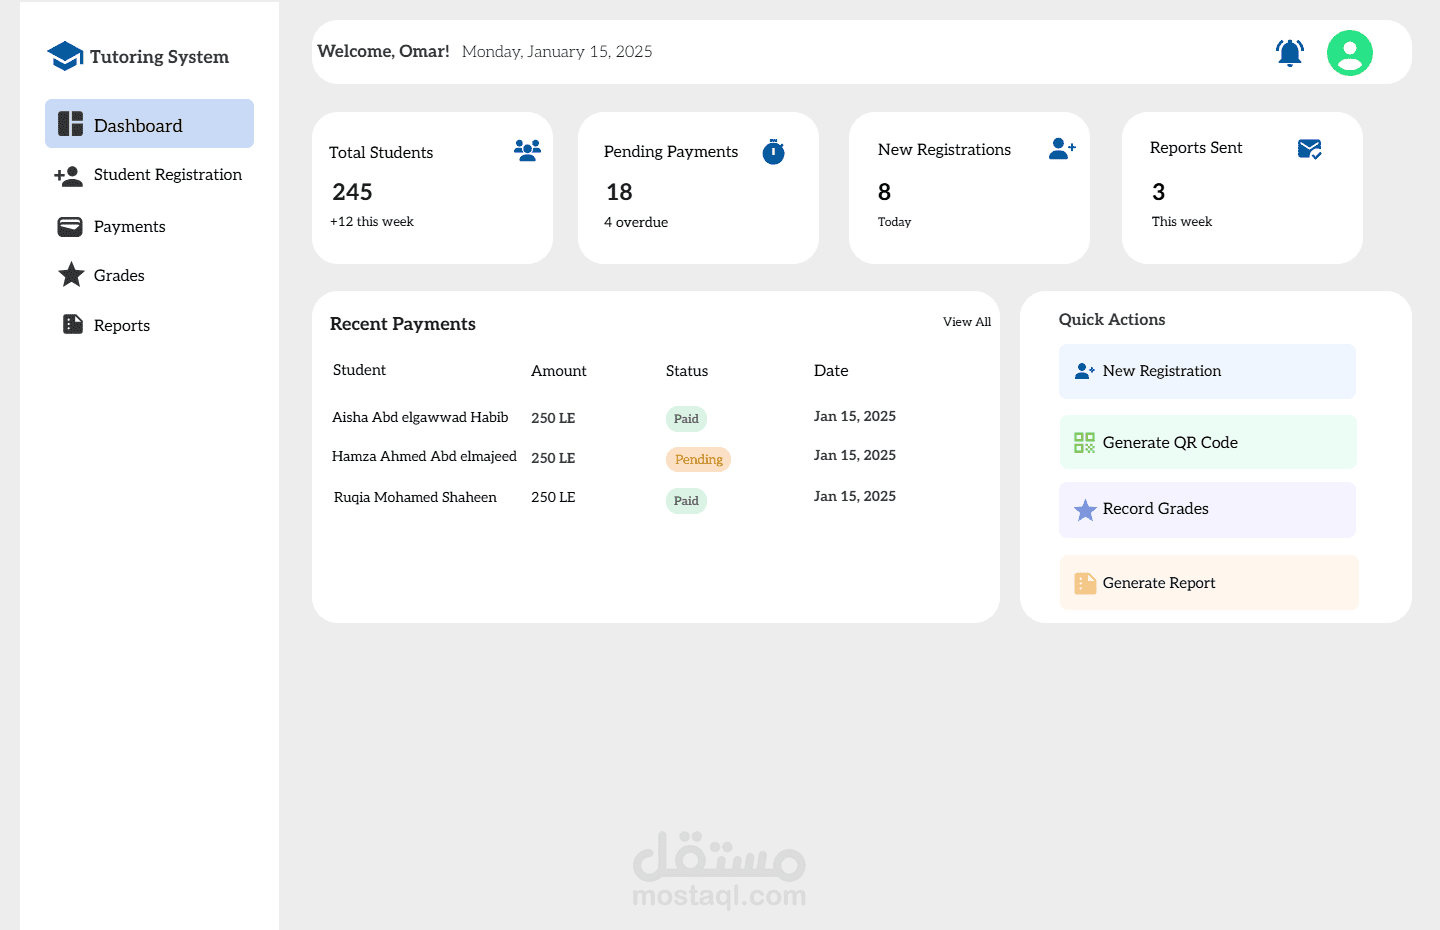Click the orange document icon in Generate Report
This screenshot has width=1440, height=930.
[x=1085, y=583]
